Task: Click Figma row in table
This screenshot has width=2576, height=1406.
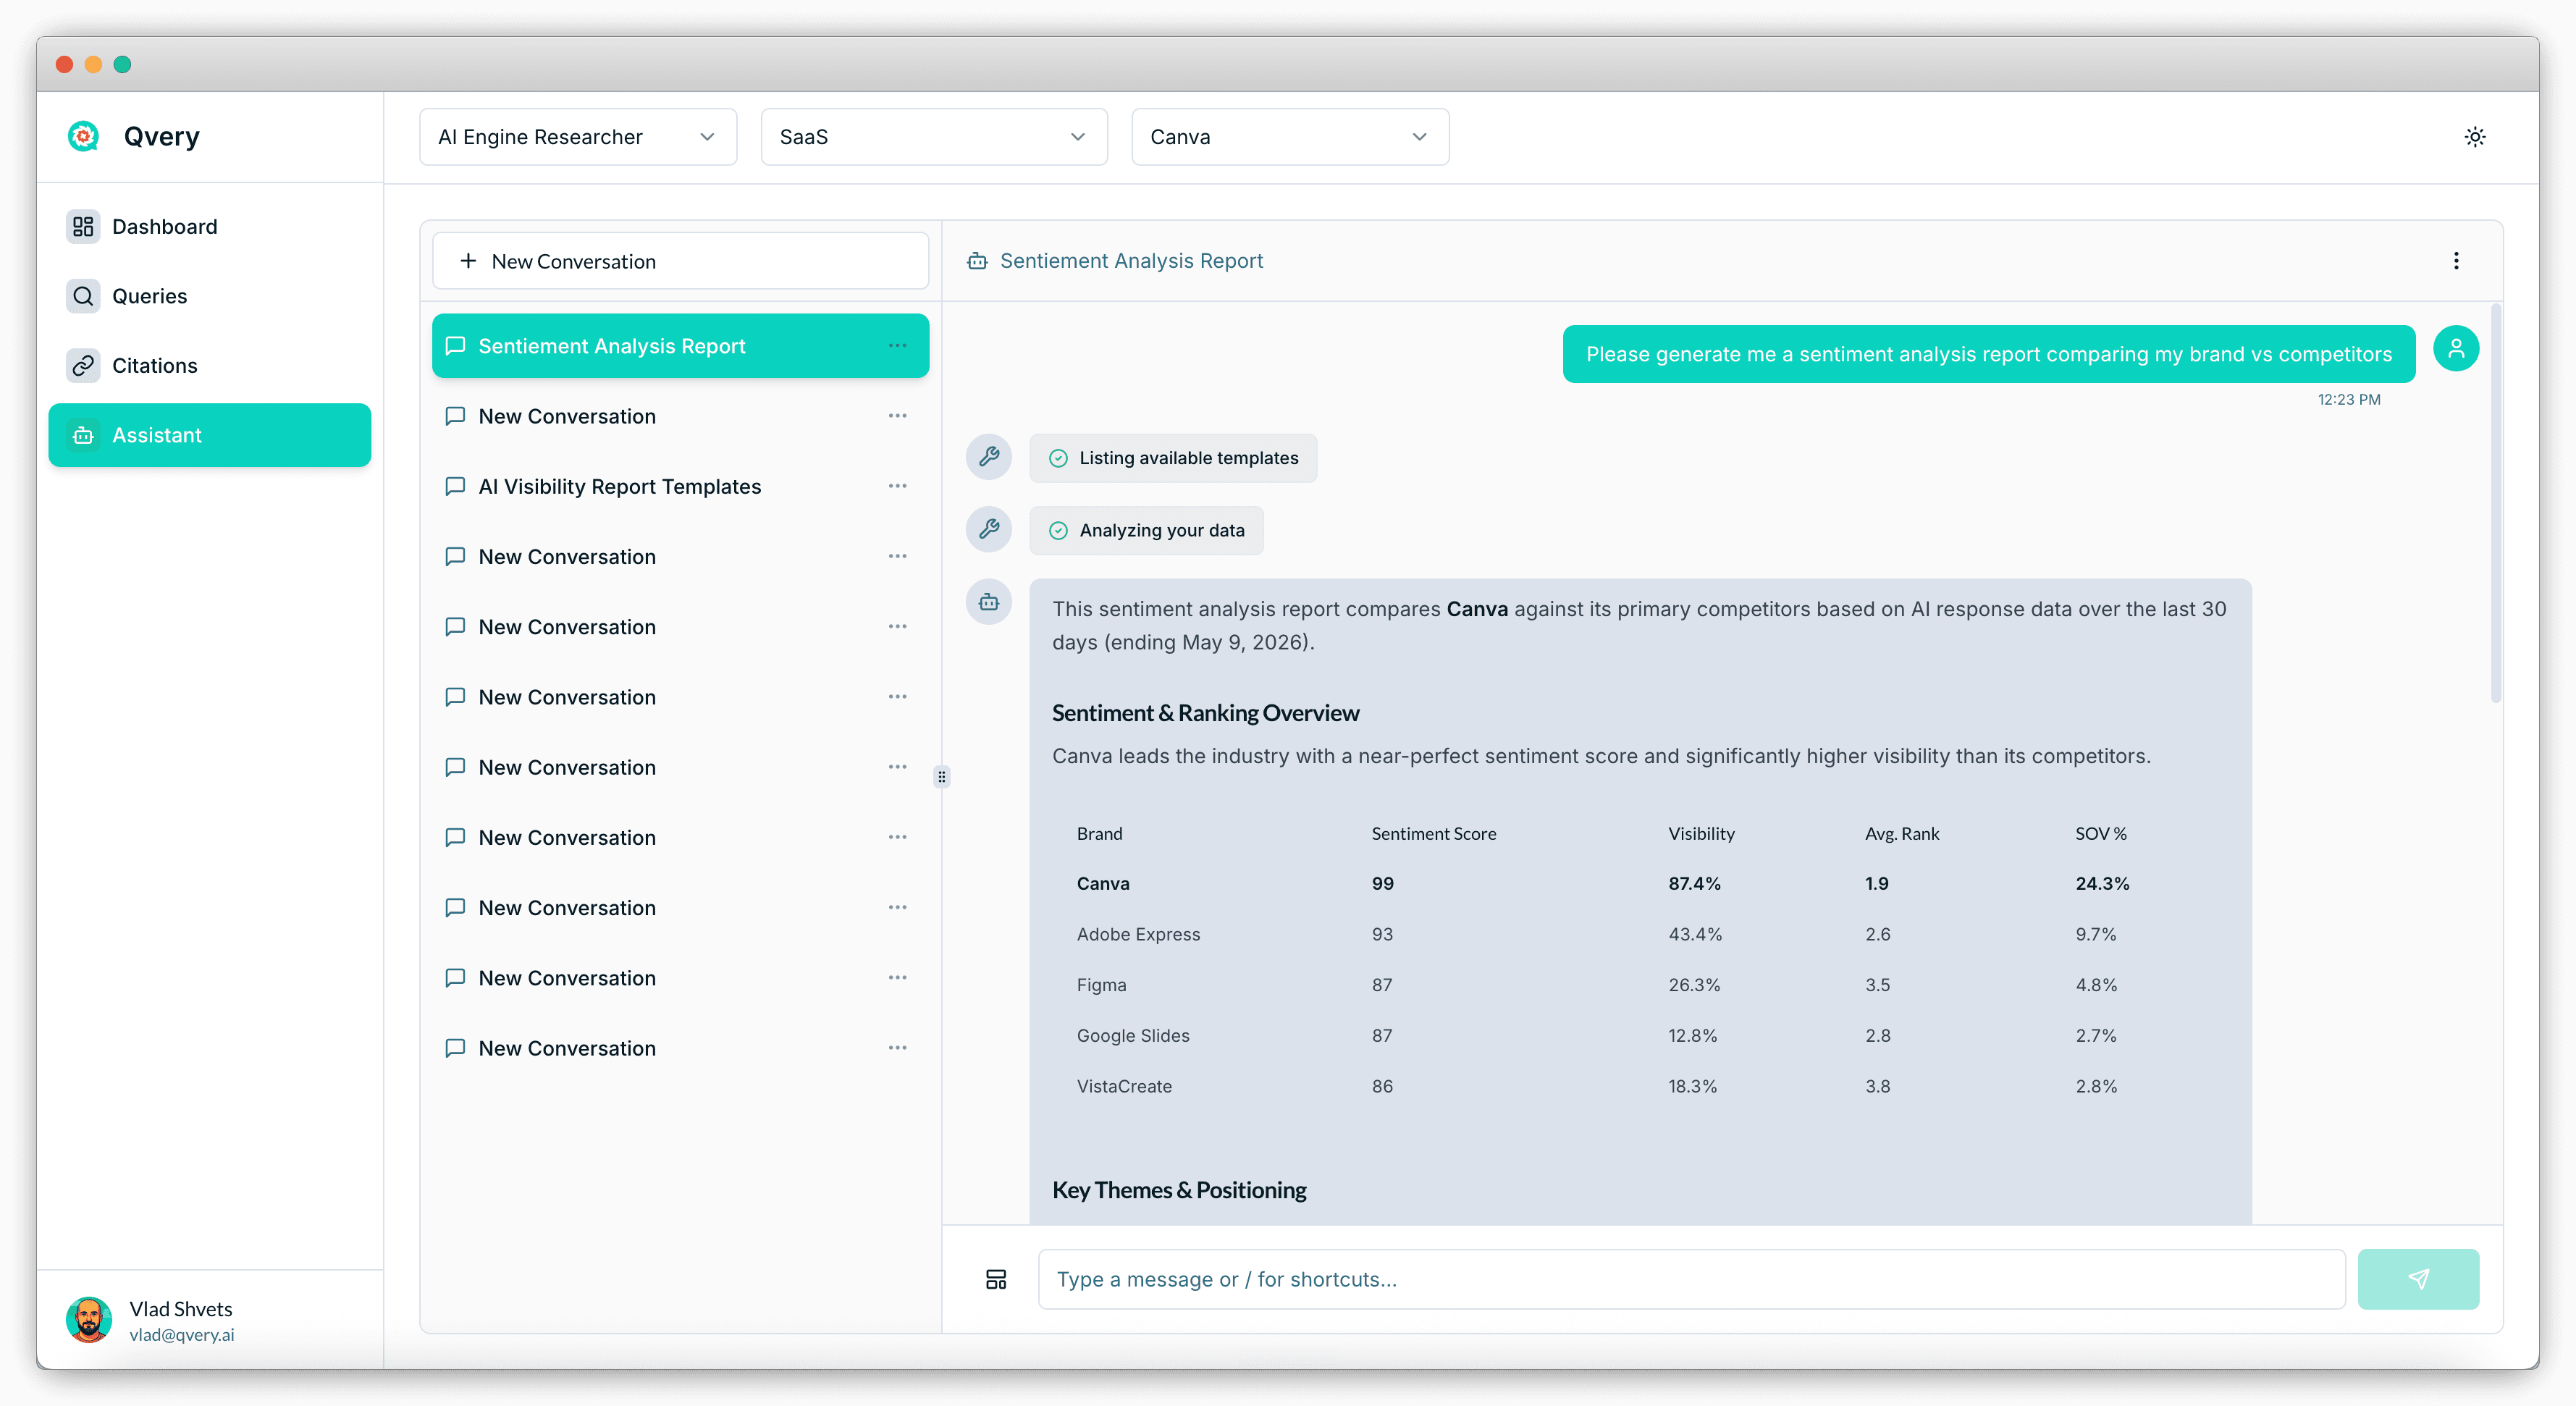Action: [1640, 985]
